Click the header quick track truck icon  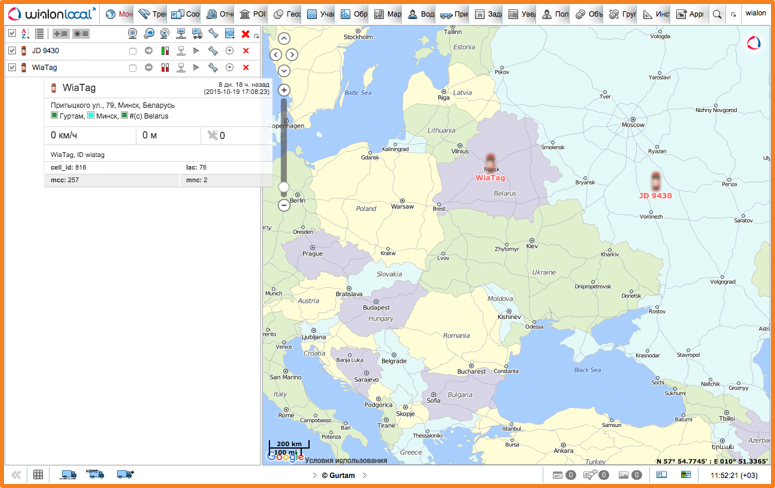(197, 34)
